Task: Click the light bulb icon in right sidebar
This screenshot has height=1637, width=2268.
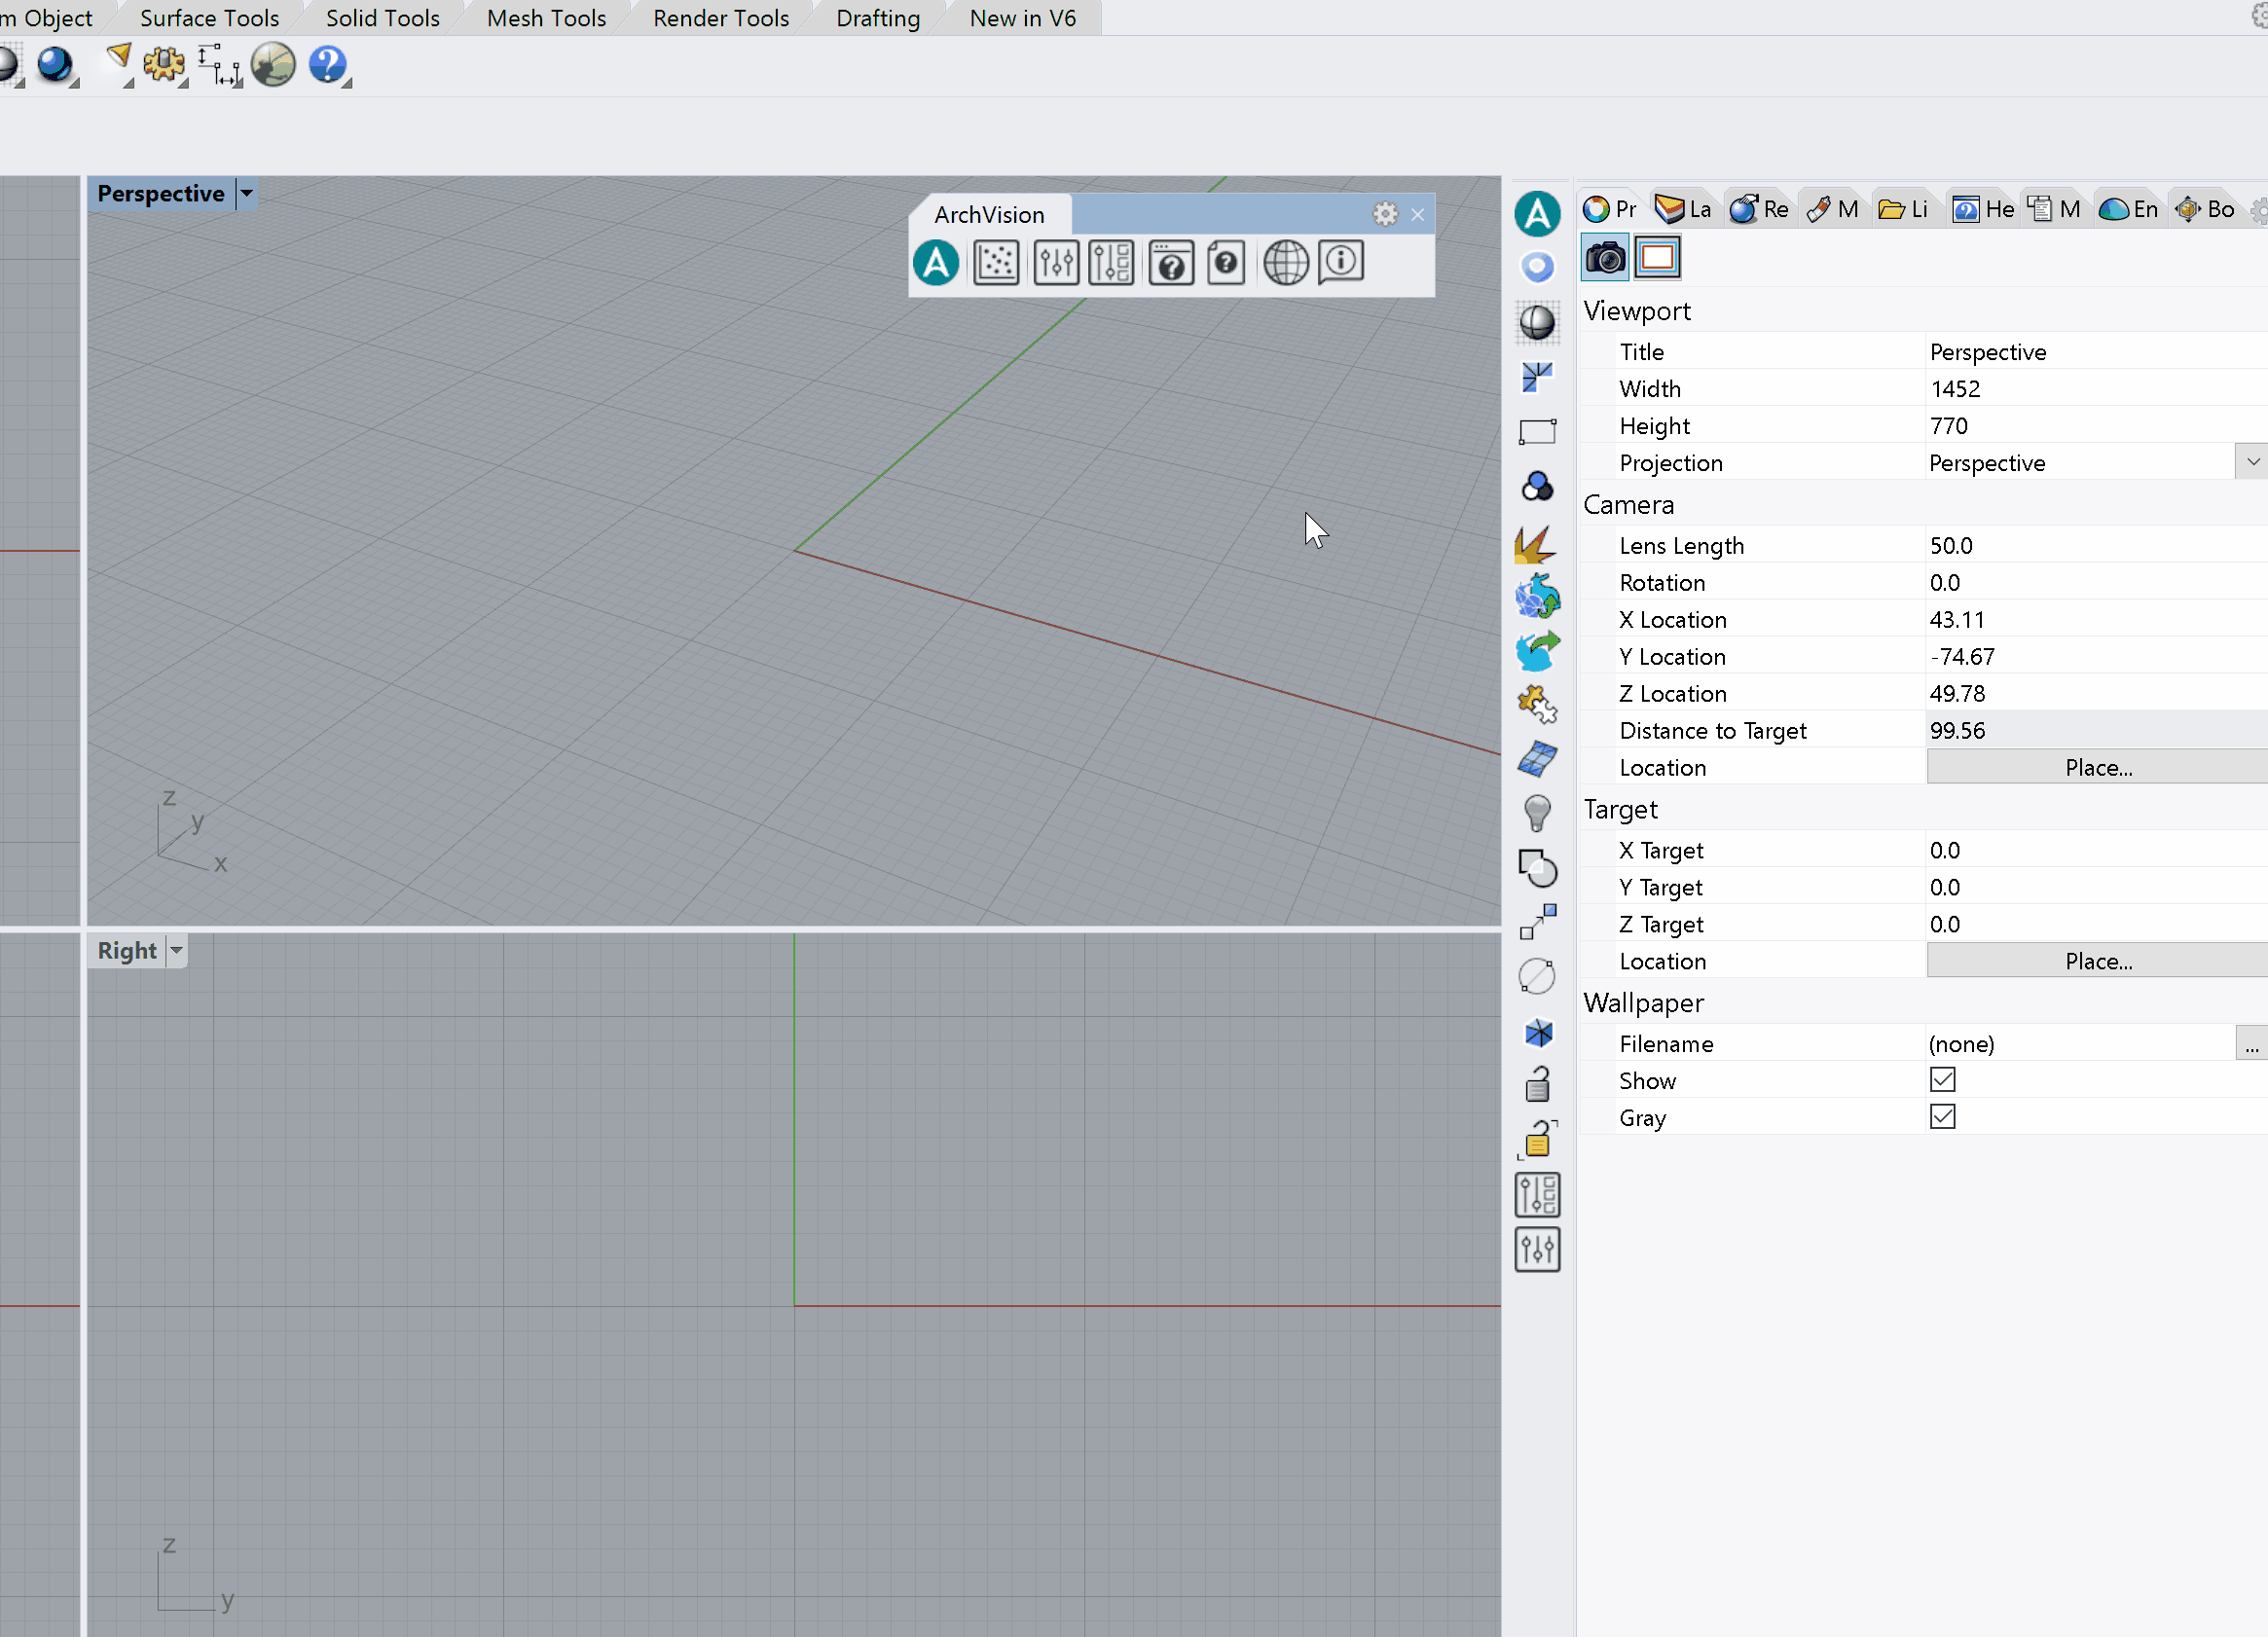Action: [1537, 812]
